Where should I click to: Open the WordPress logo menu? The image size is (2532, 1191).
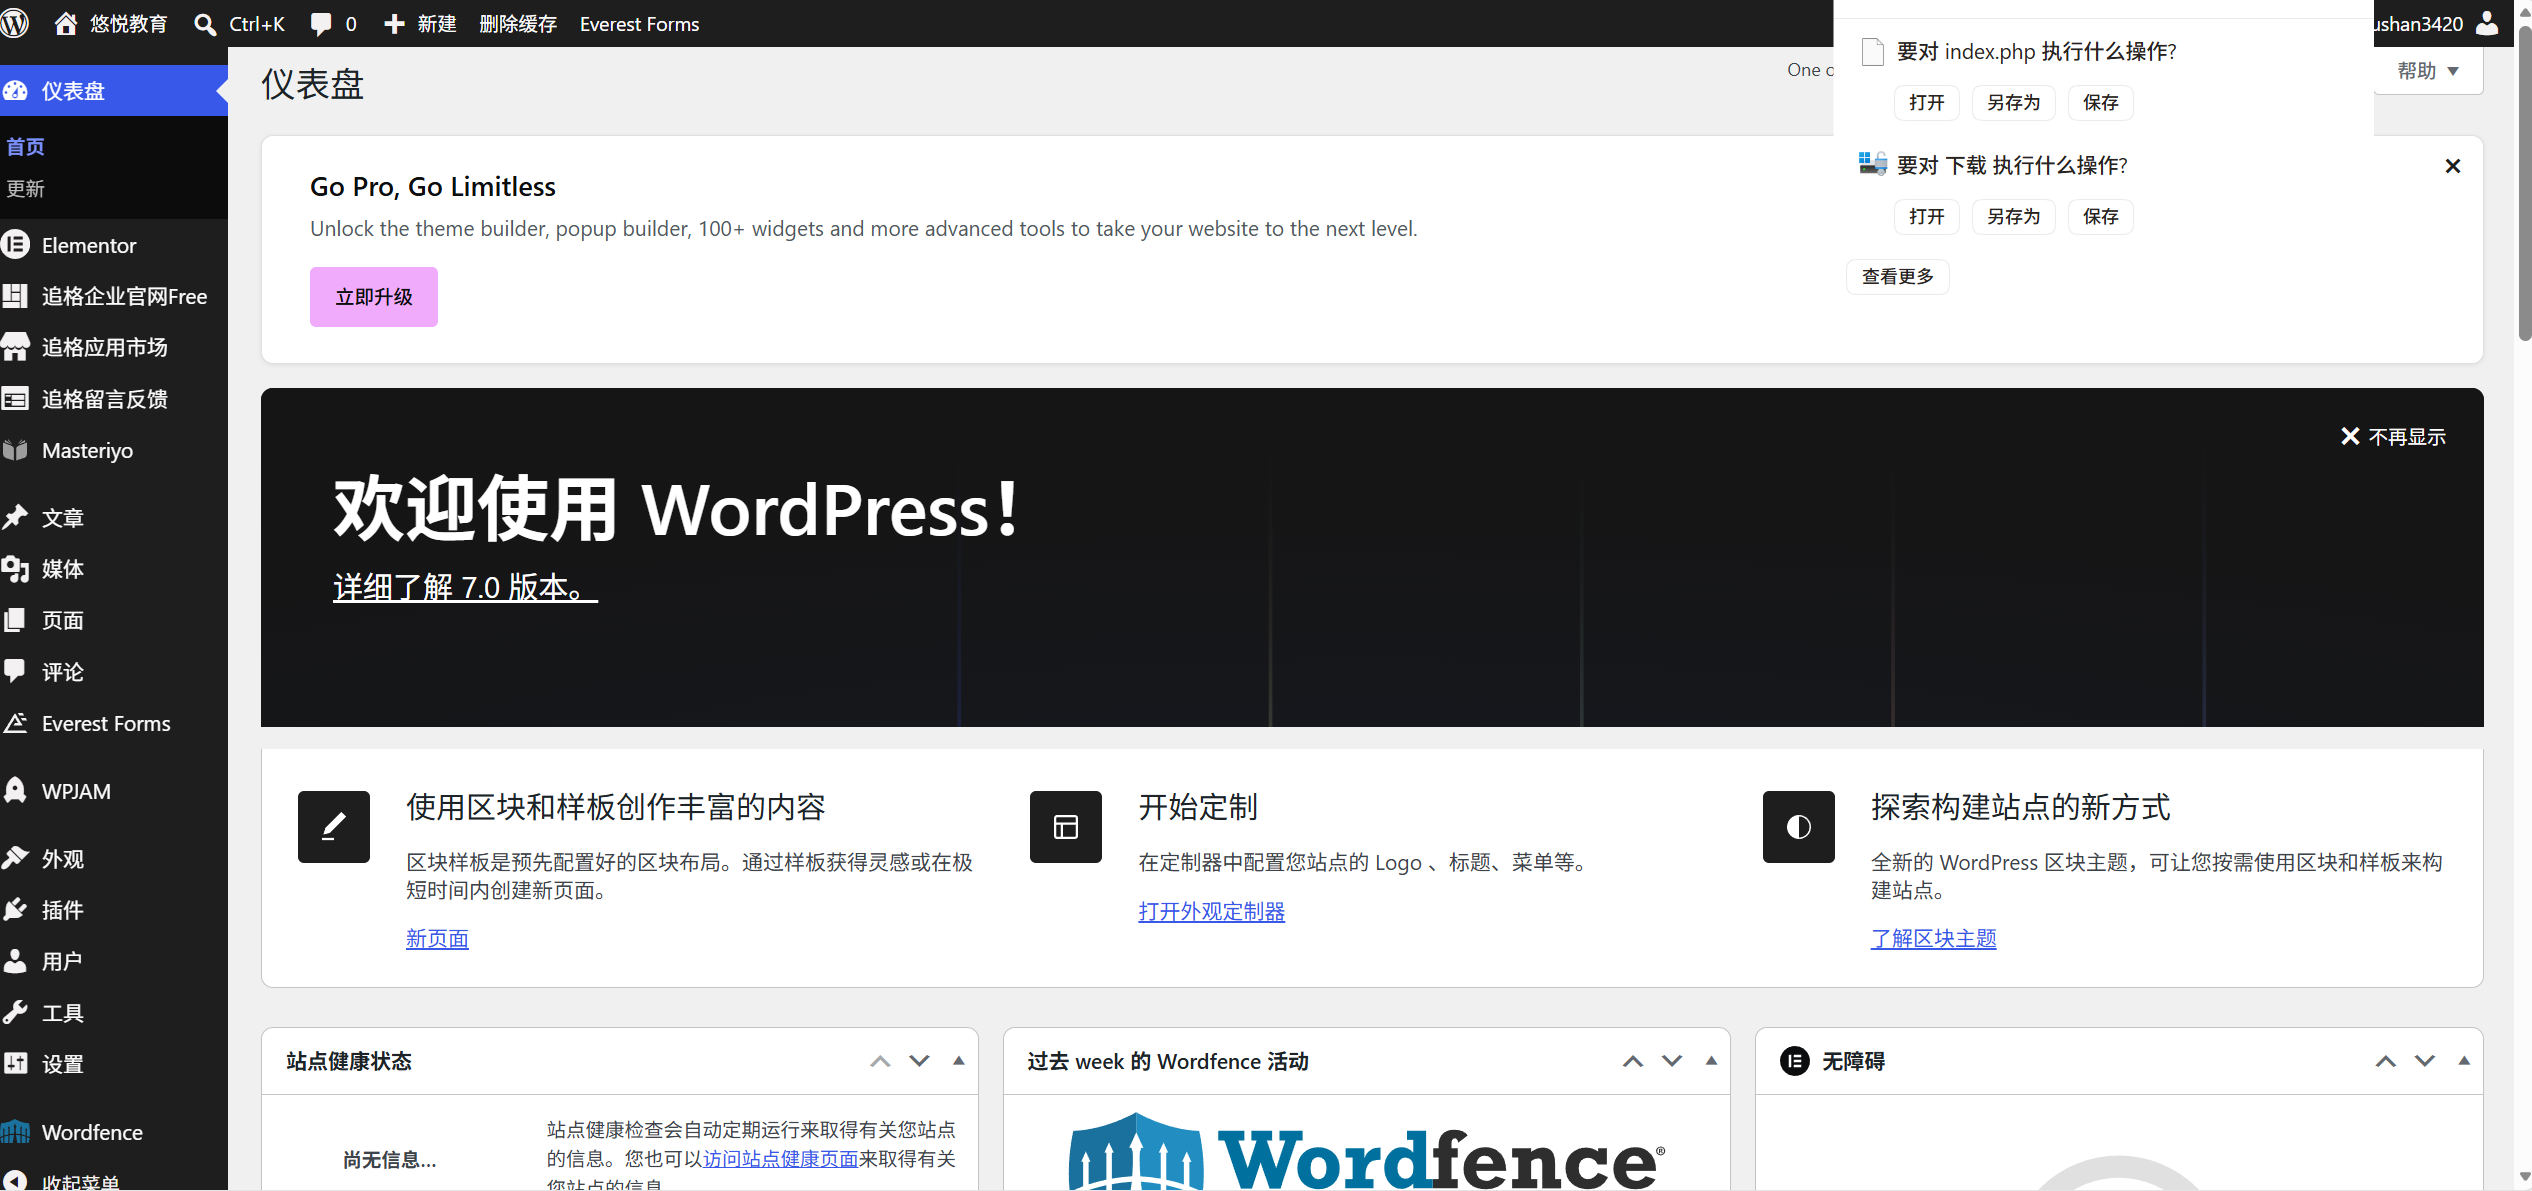point(14,23)
